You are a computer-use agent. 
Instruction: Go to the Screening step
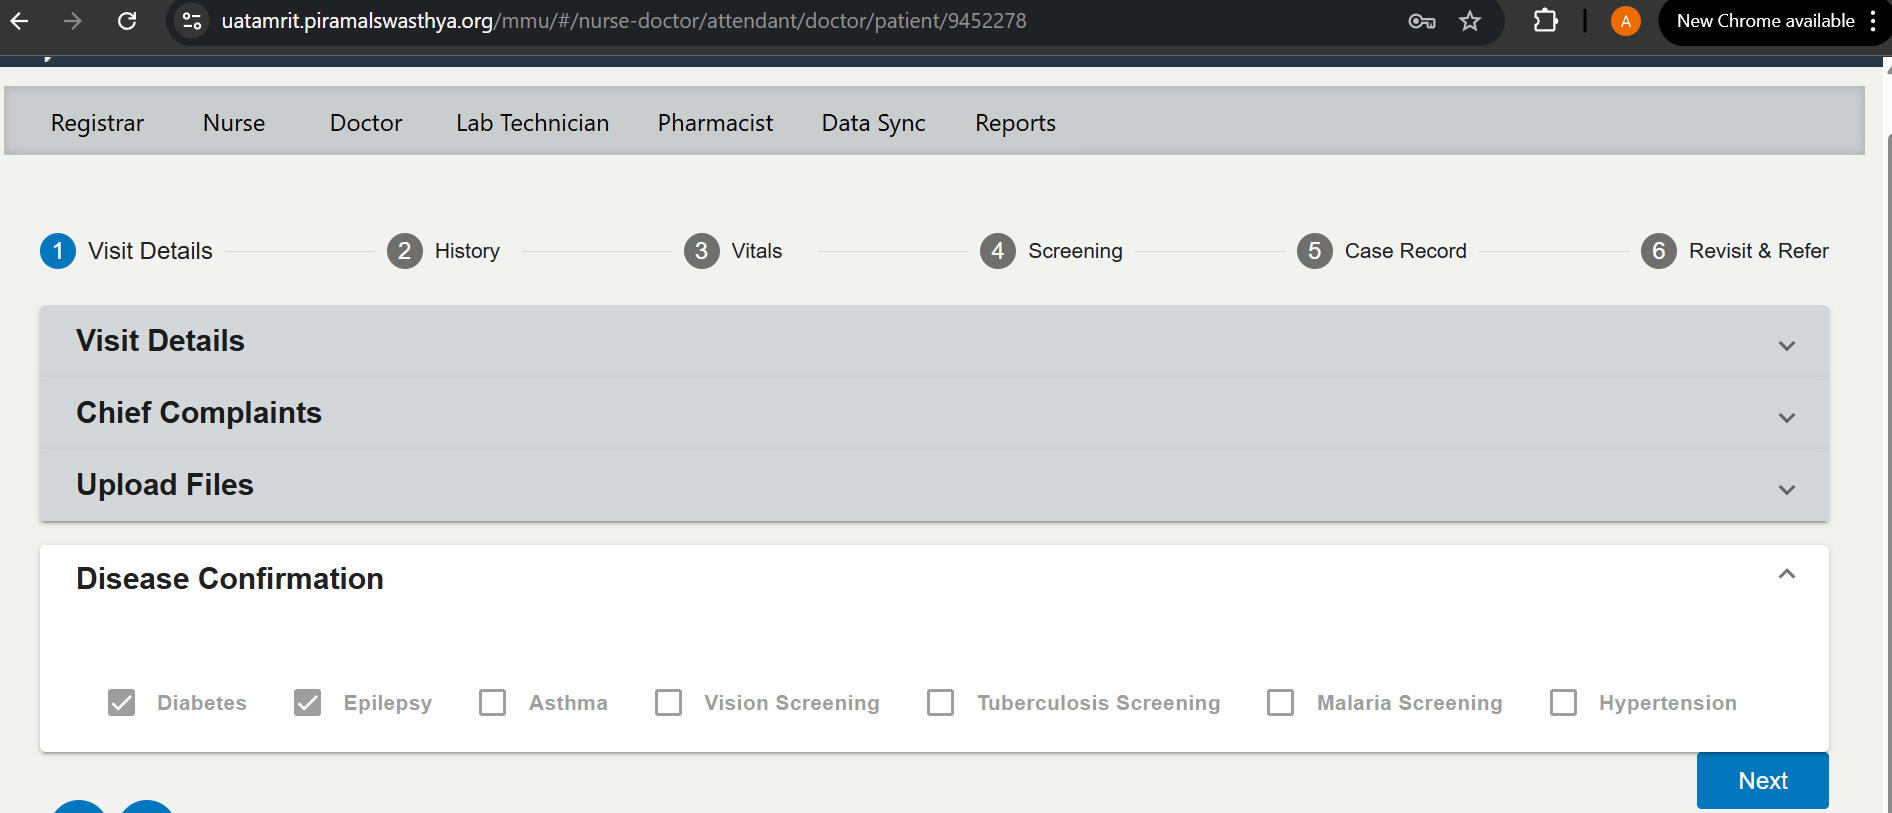tap(1075, 251)
